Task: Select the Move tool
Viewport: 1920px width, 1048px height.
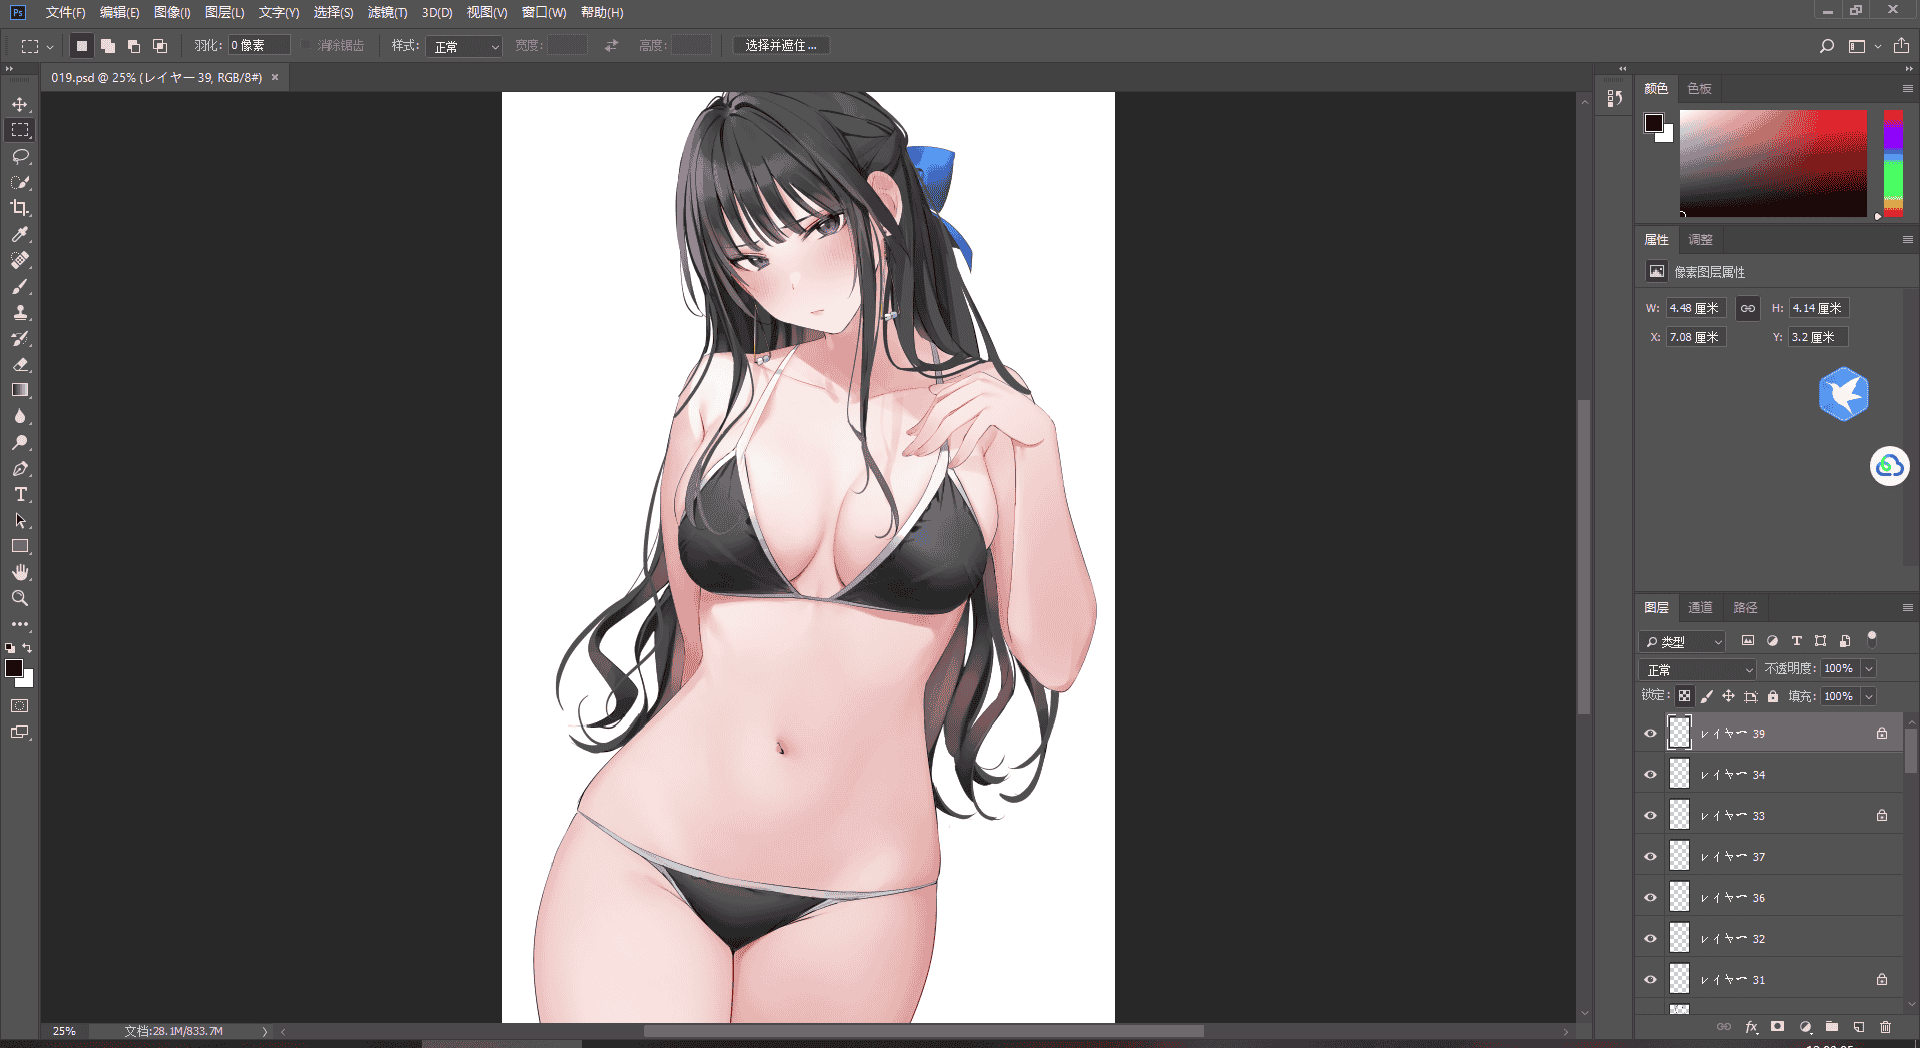Action: coord(20,104)
